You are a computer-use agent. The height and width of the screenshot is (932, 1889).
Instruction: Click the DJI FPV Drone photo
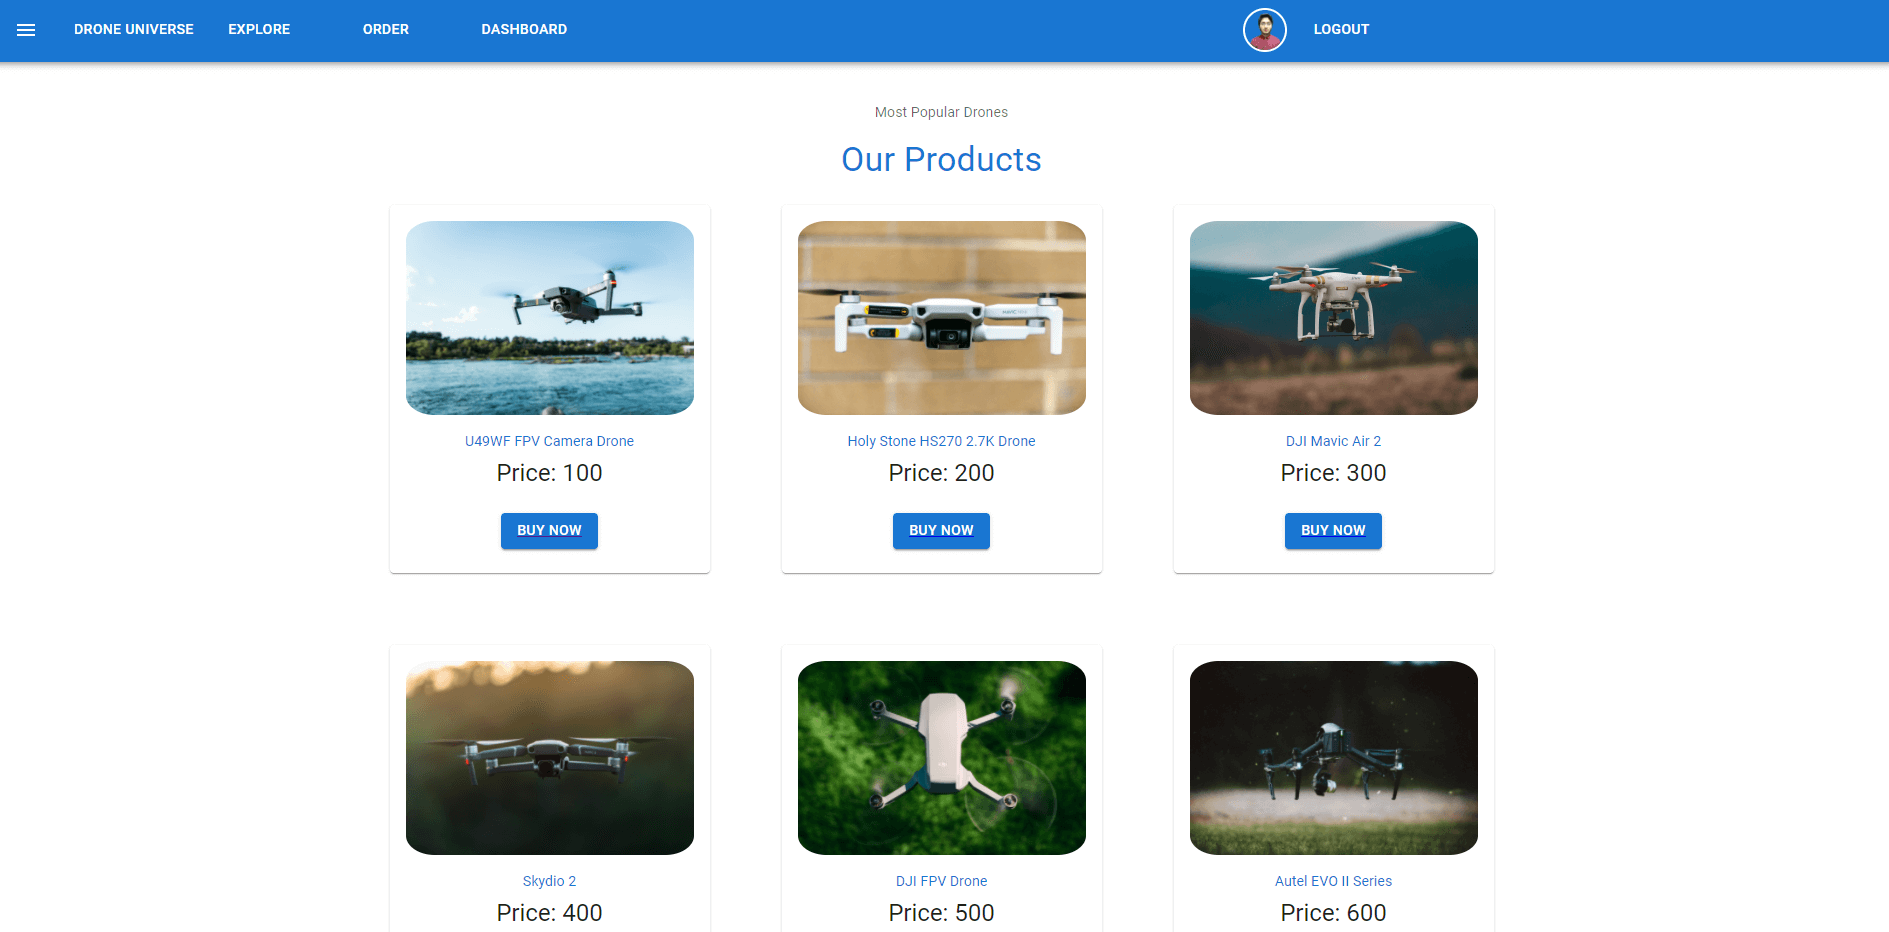[x=941, y=758]
